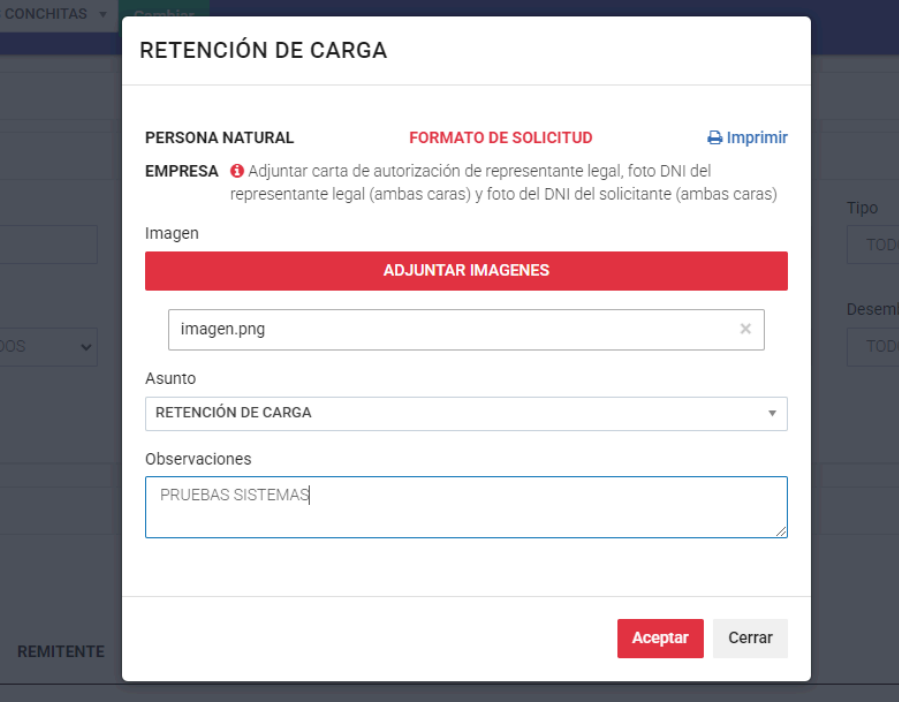Click the red info icon next to EMPRESA
The height and width of the screenshot is (702, 899).
[x=237, y=171]
